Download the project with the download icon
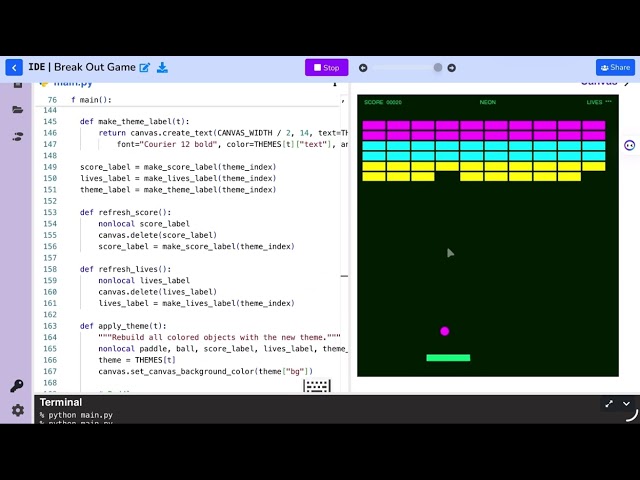This screenshot has width=640, height=480. 162,67
